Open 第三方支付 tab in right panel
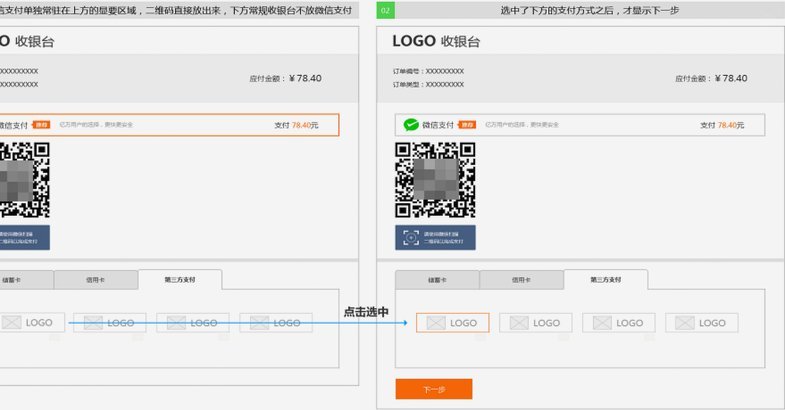The height and width of the screenshot is (410, 785). pyautogui.click(x=606, y=279)
